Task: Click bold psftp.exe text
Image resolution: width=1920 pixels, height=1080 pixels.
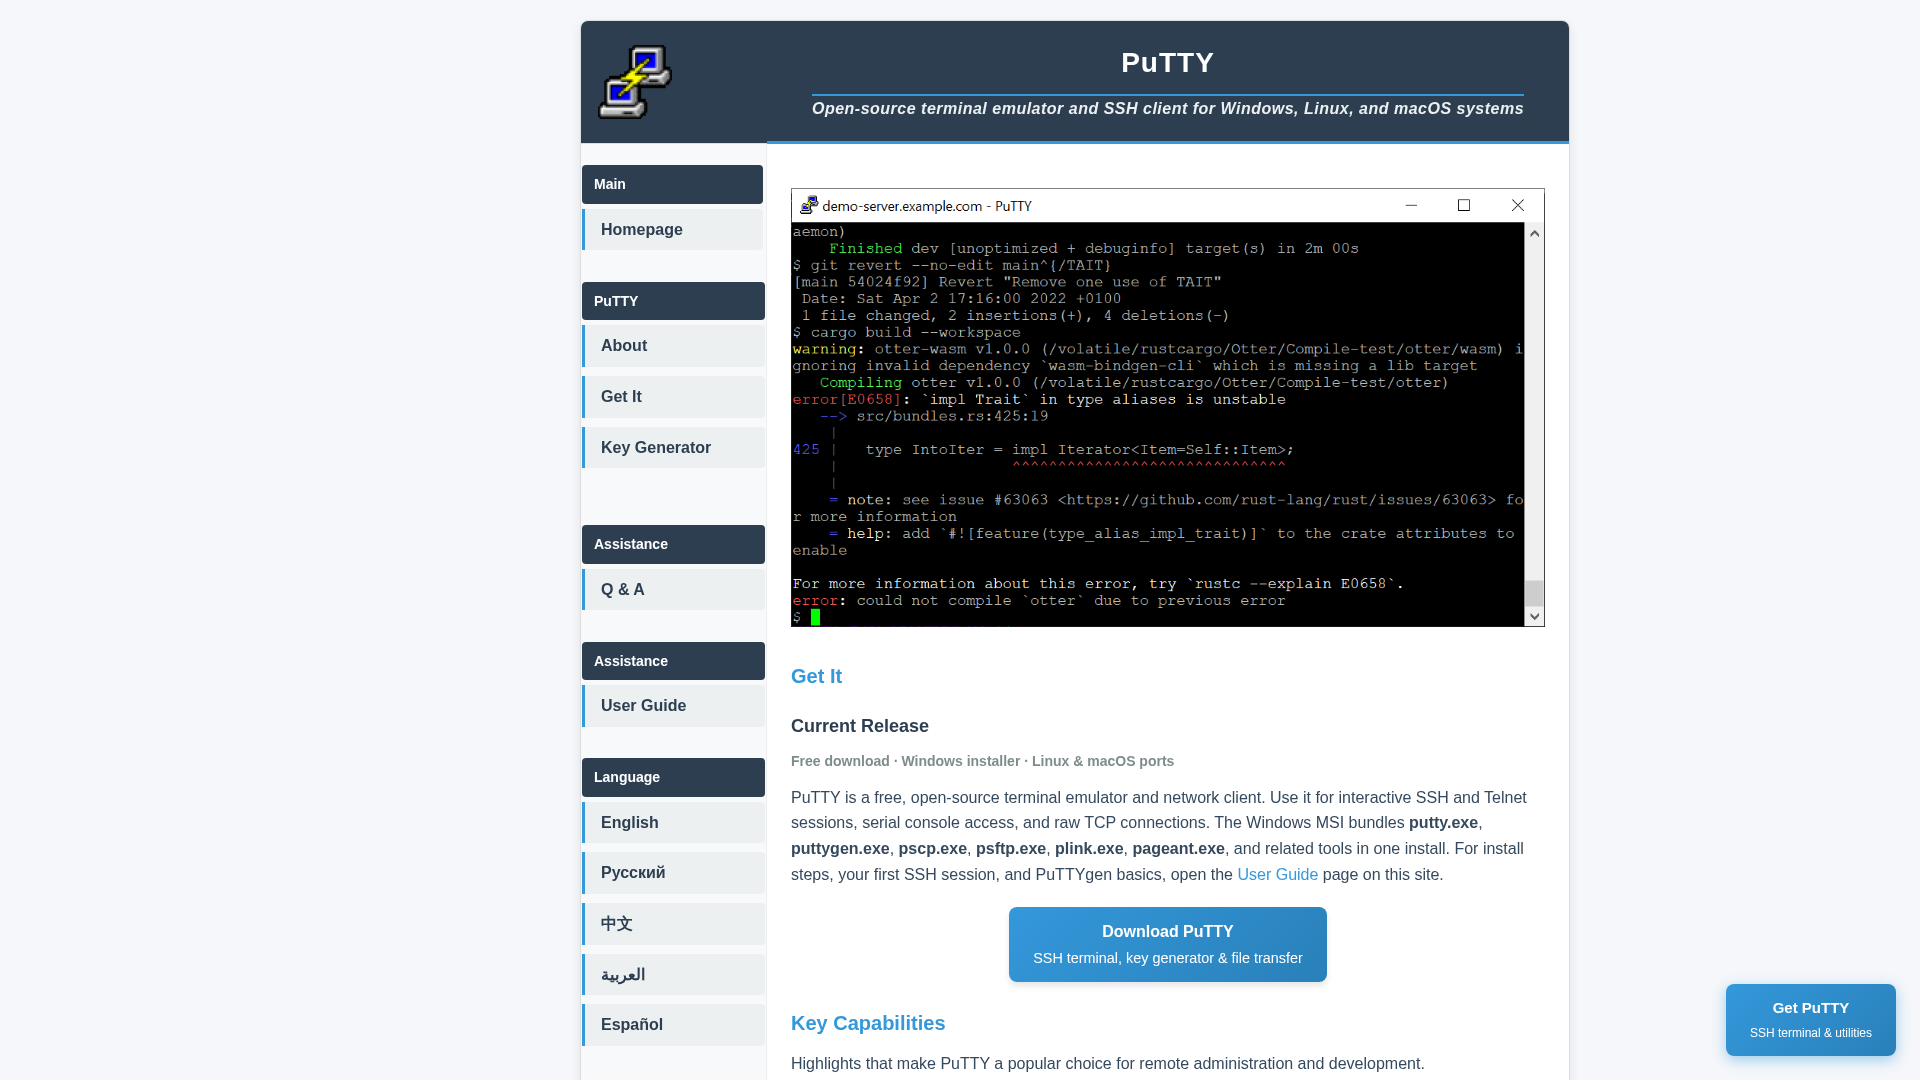Action: (1010, 849)
